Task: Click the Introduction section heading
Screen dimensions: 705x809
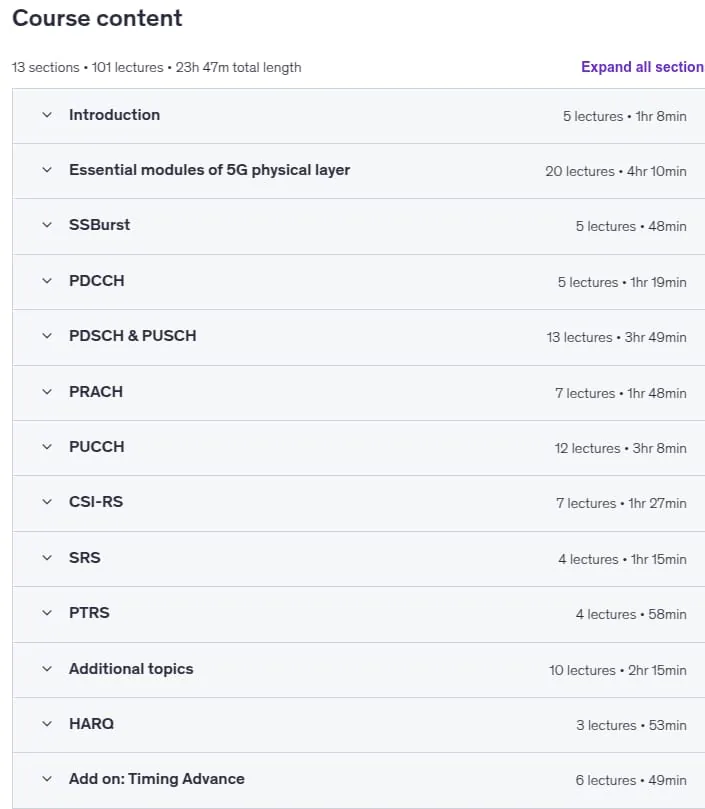Action: [115, 115]
